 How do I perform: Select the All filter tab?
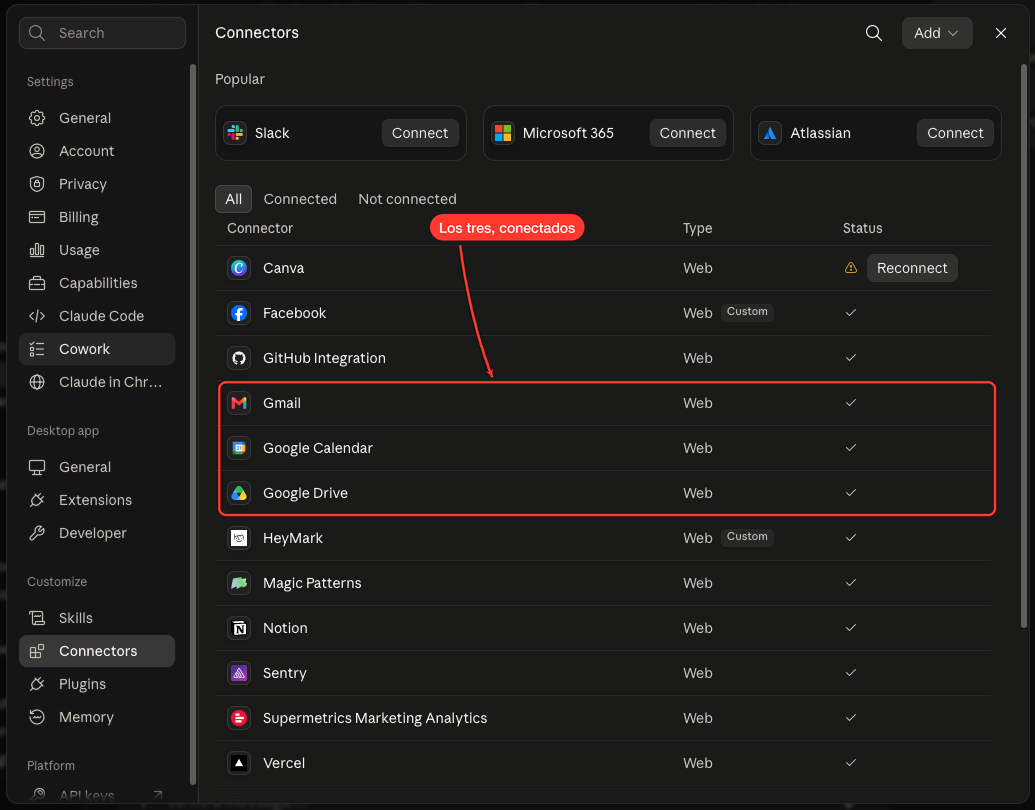pyautogui.click(x=234, y=199)
